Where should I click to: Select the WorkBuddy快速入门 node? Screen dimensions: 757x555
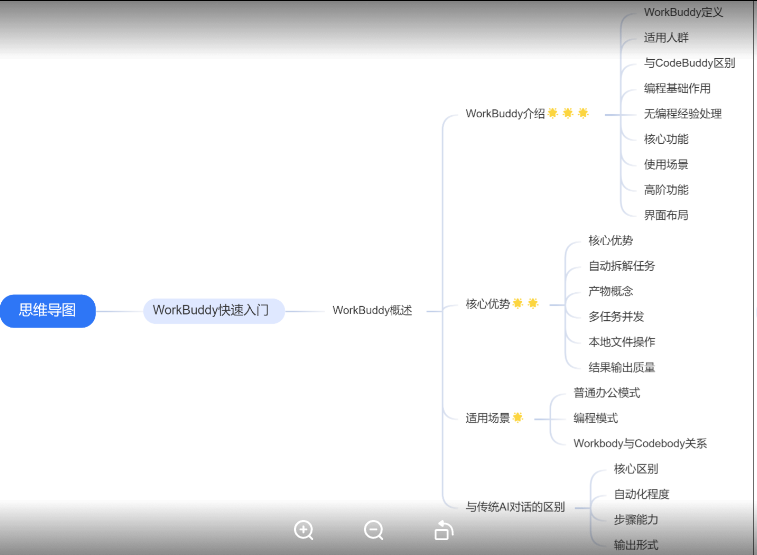(x=213, y=311)
